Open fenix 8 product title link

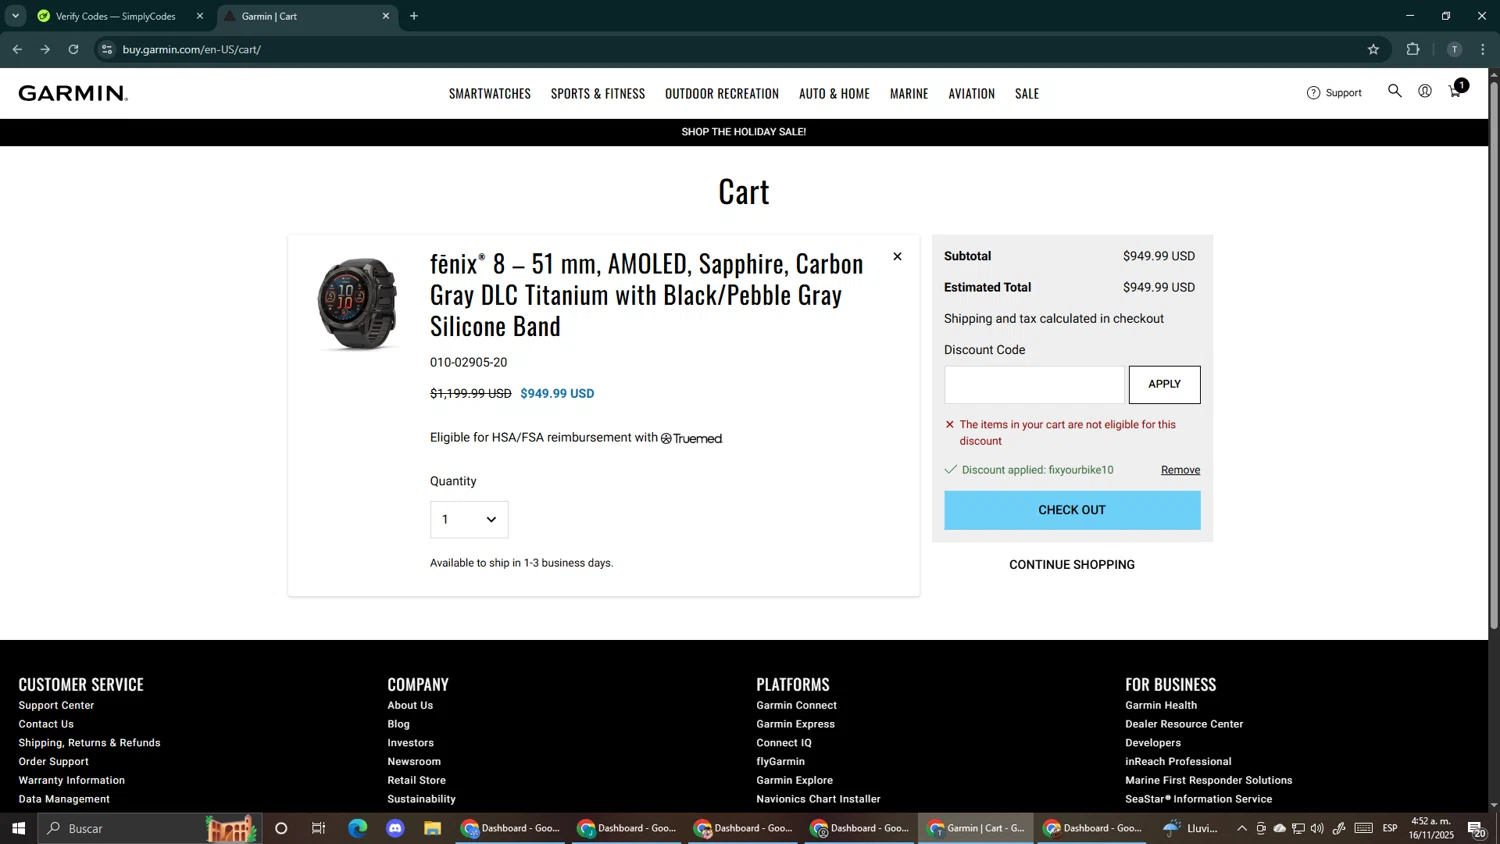(x=646, y=294)
